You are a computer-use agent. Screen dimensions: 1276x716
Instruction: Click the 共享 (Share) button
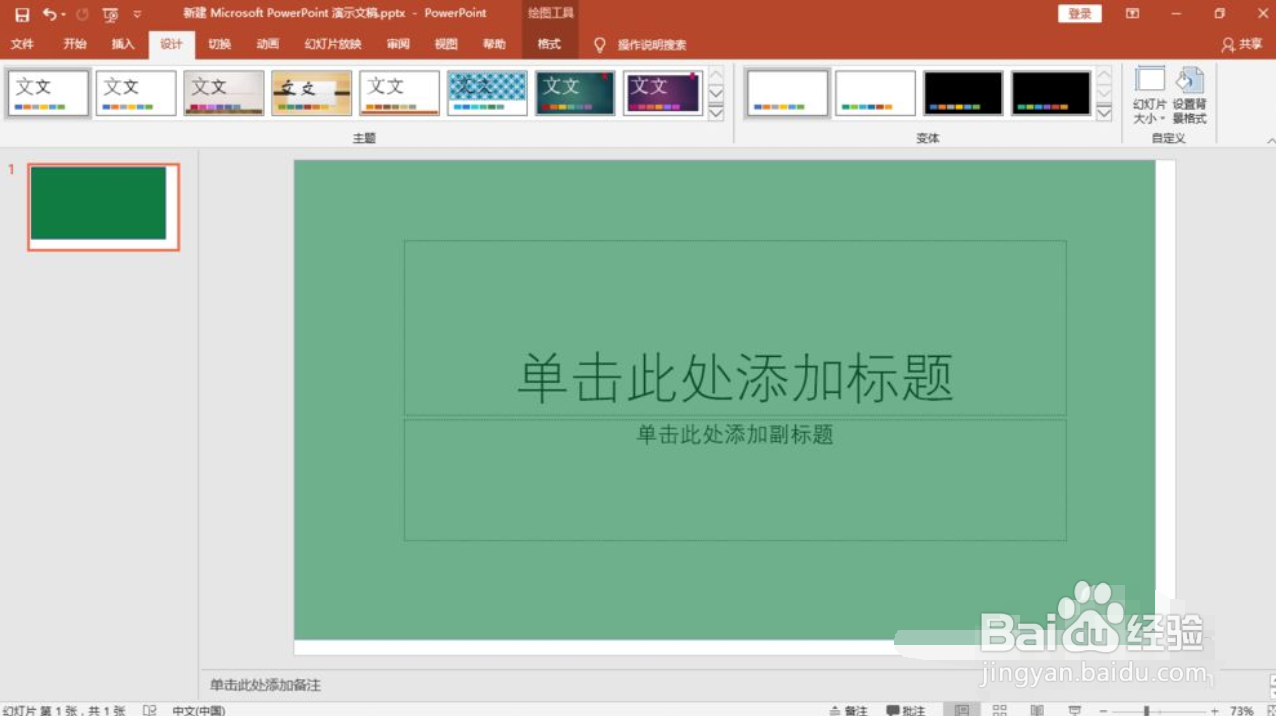tap(1244, 44)
